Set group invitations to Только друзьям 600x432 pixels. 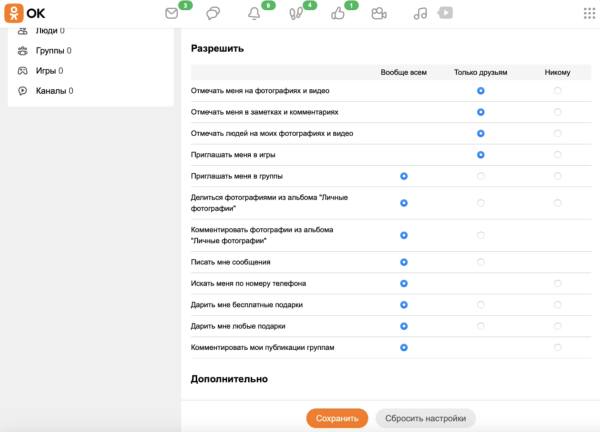pyautogui.click(x=481, y=176)
